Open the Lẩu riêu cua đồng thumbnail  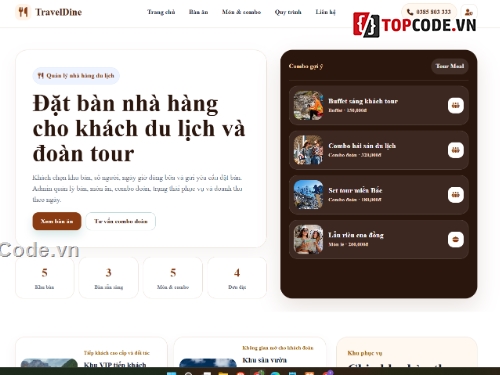point(308,239)
